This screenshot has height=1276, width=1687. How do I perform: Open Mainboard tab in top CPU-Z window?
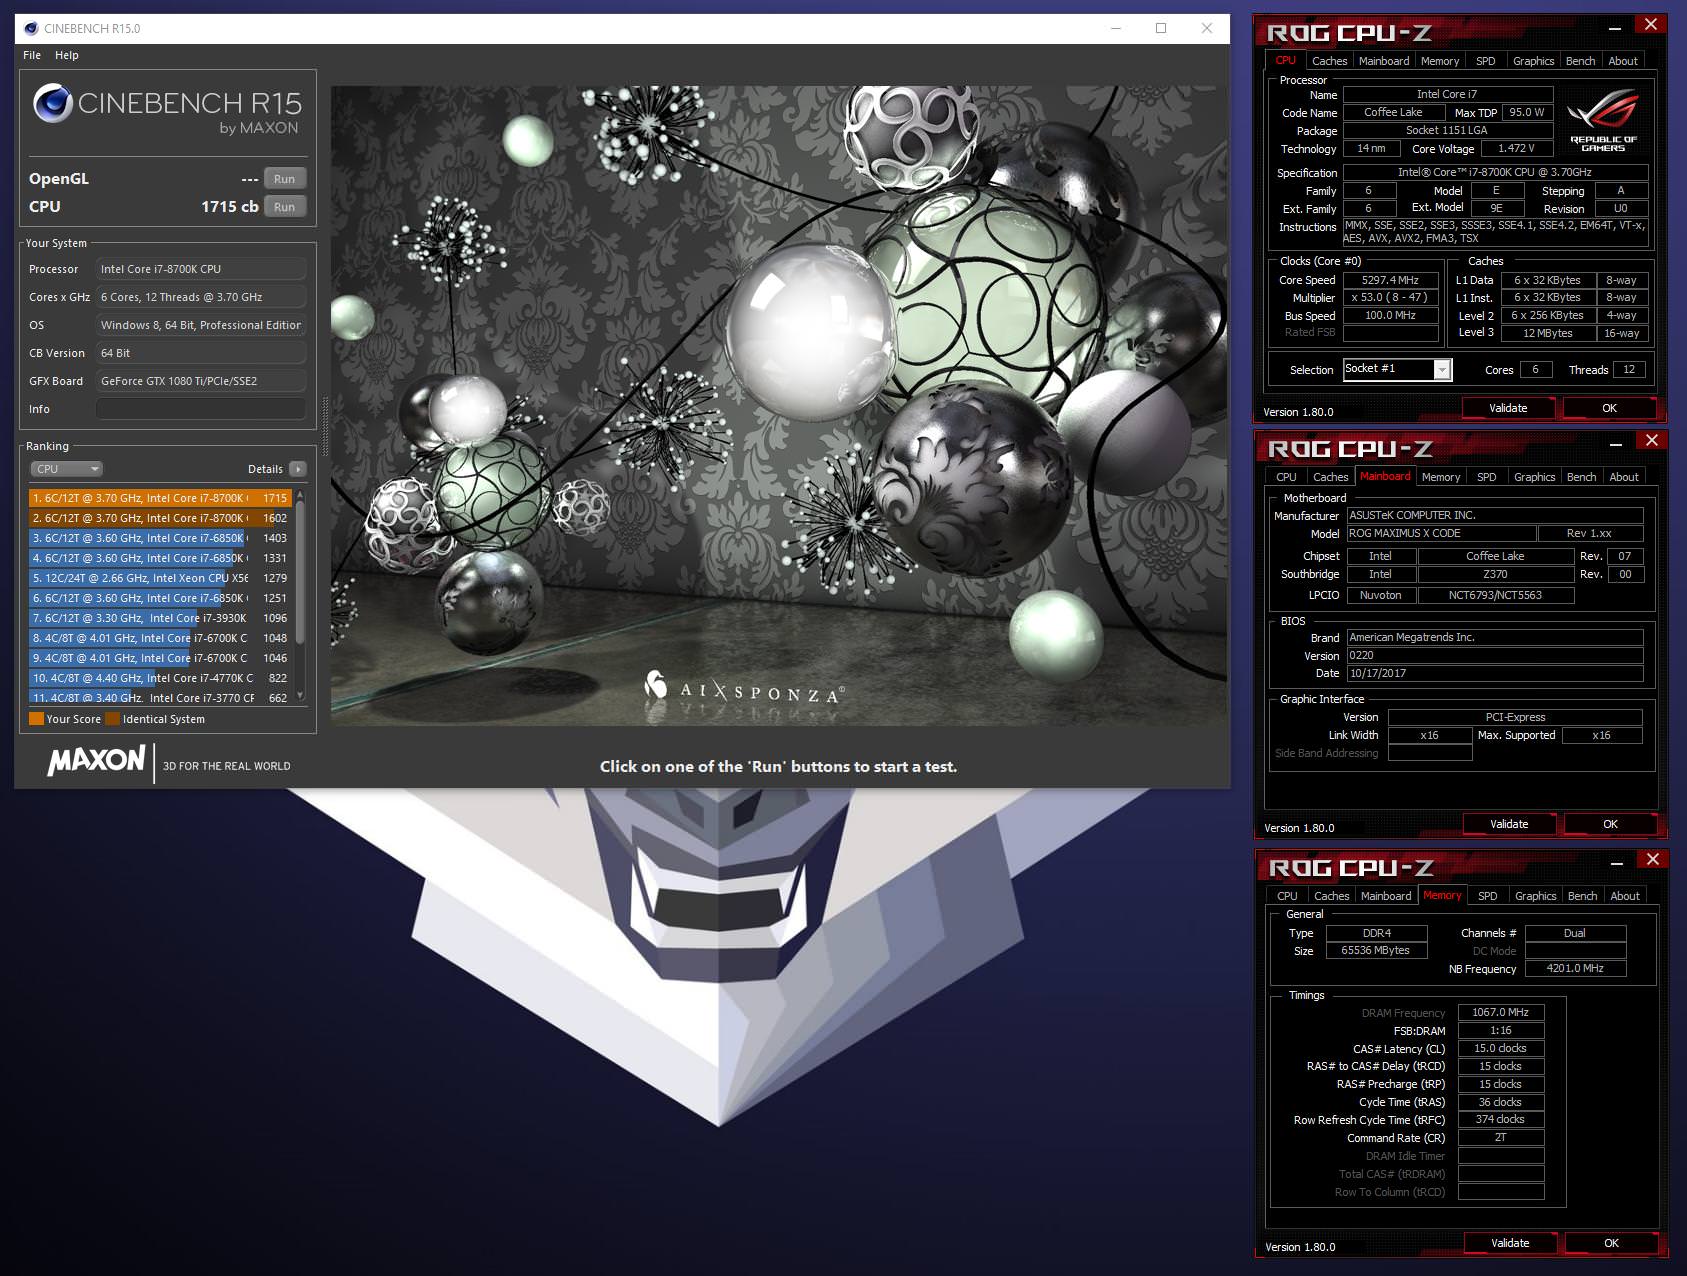tap(1384, 61)
